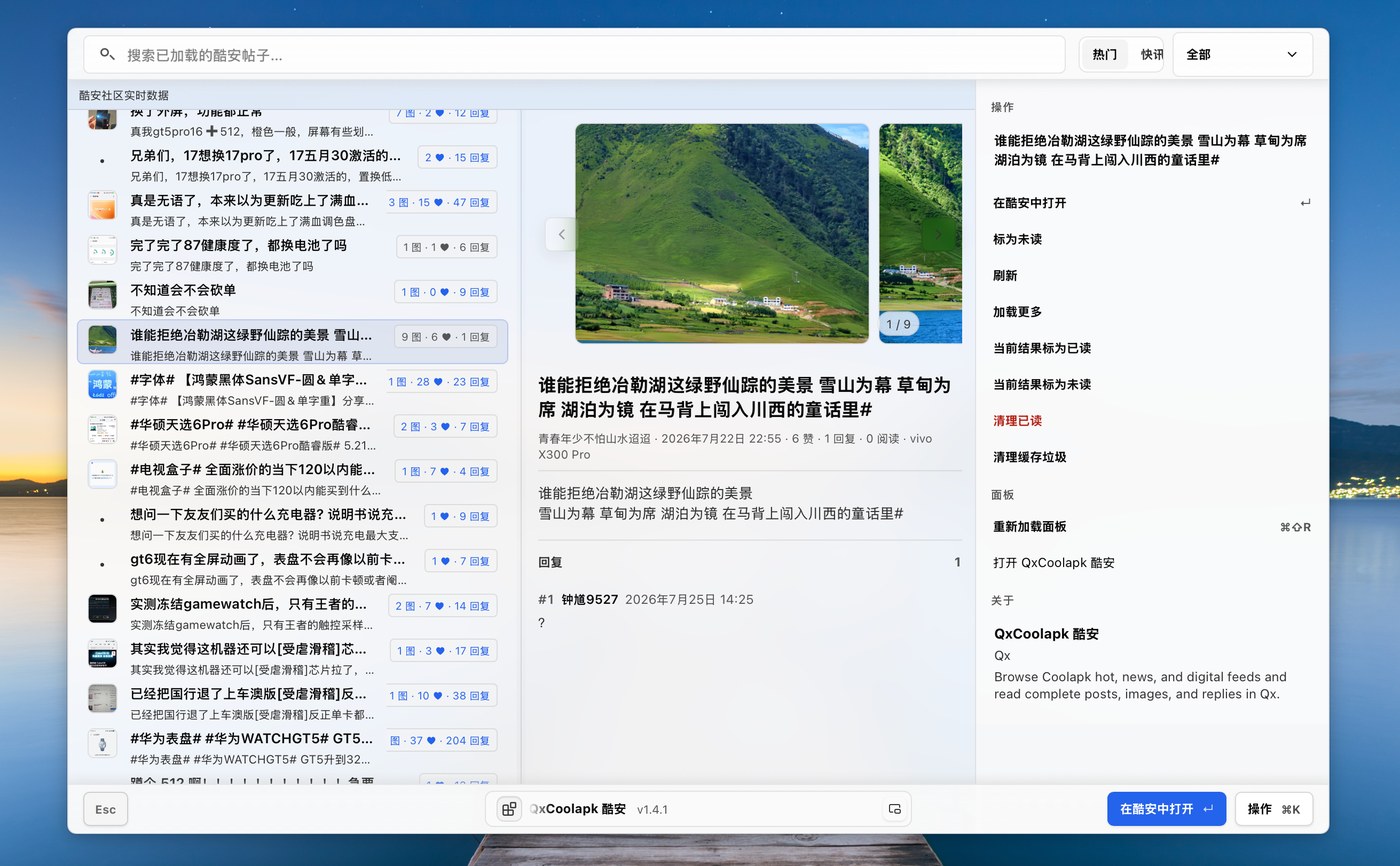Click thumbnail of 电视盒子 post
Viewport: 1400px width, 866px height.
click(102, 474)
